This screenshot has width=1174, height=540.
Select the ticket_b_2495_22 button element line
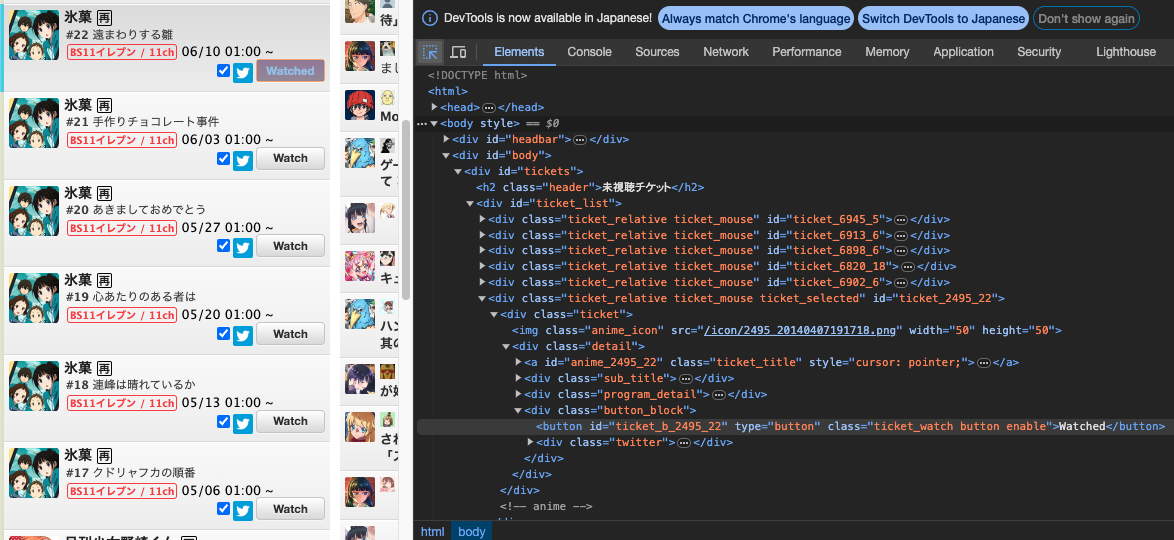795,426
